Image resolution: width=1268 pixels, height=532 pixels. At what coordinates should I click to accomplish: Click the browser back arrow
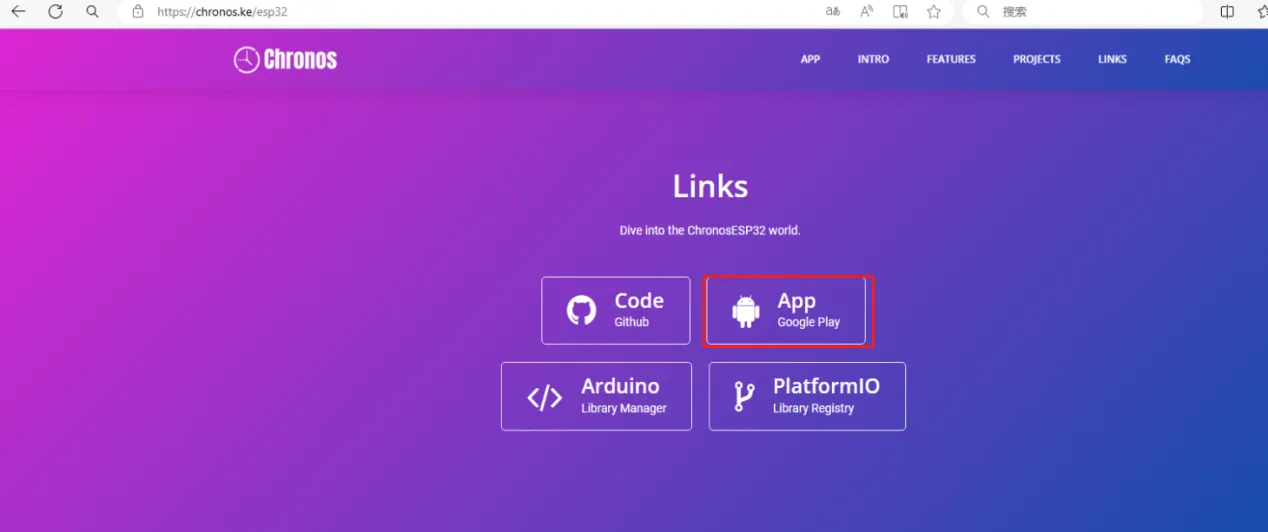(18, 12)
